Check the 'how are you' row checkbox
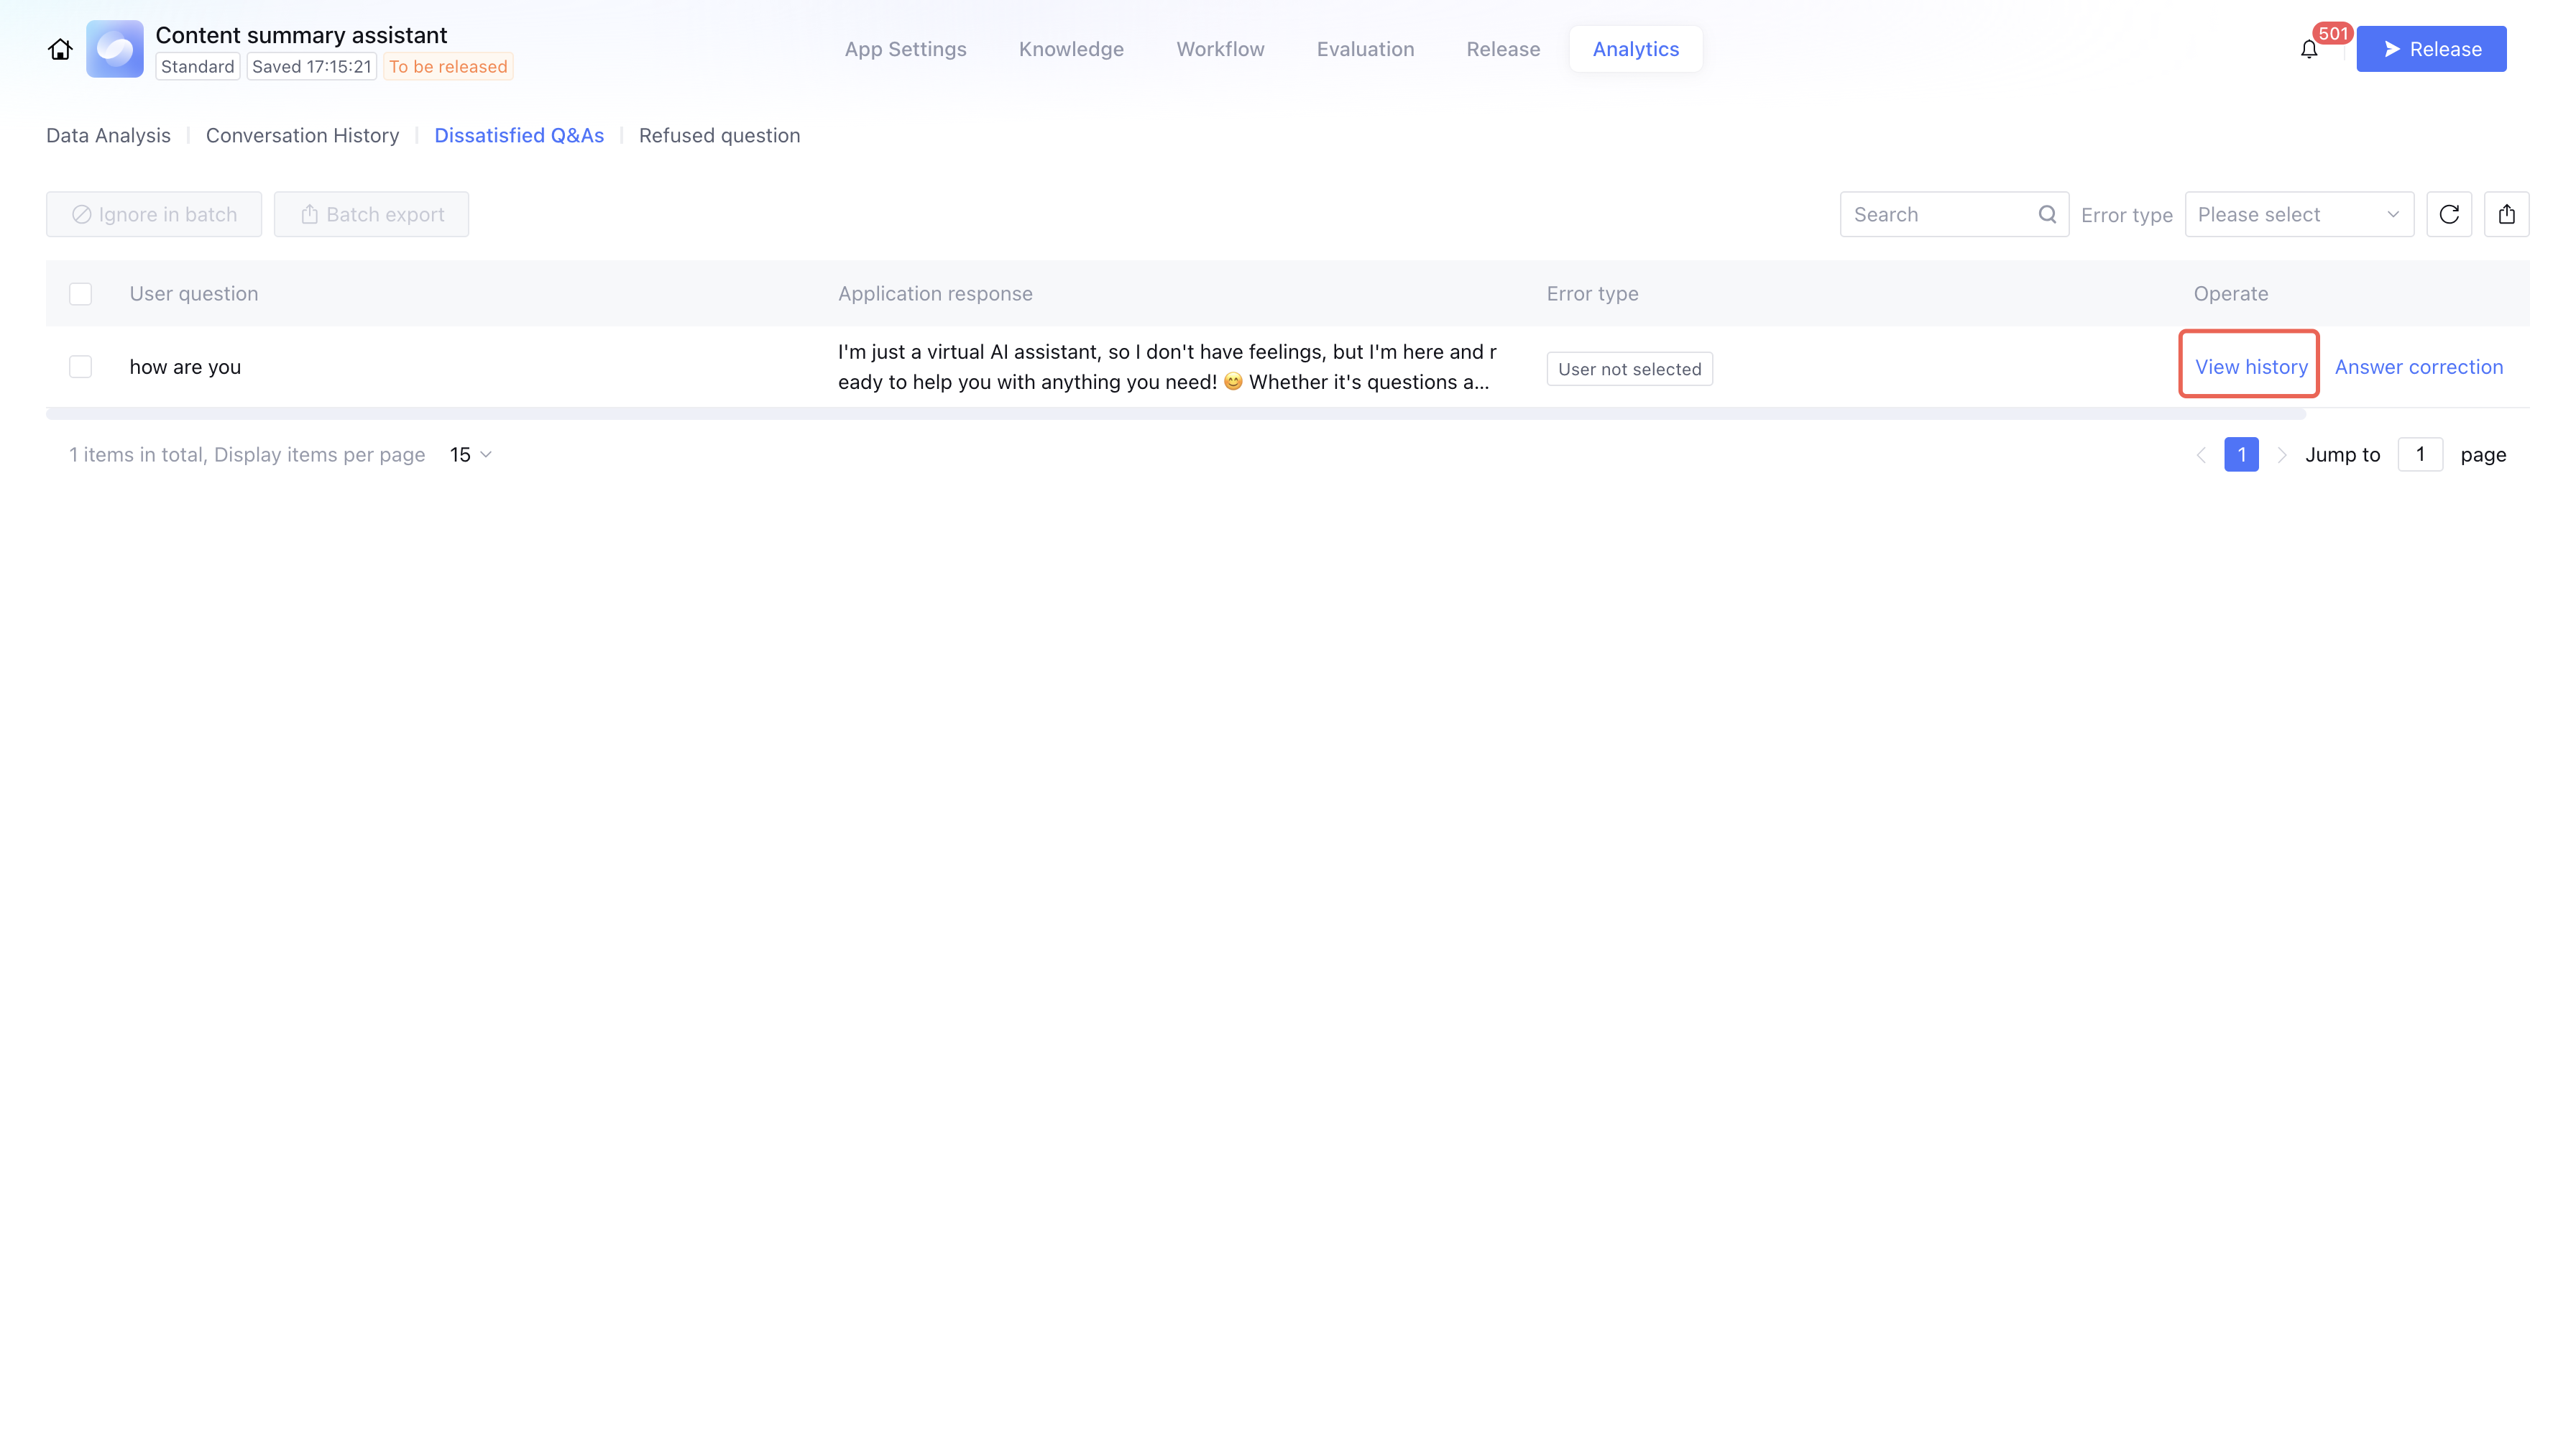 coord(80,367)
